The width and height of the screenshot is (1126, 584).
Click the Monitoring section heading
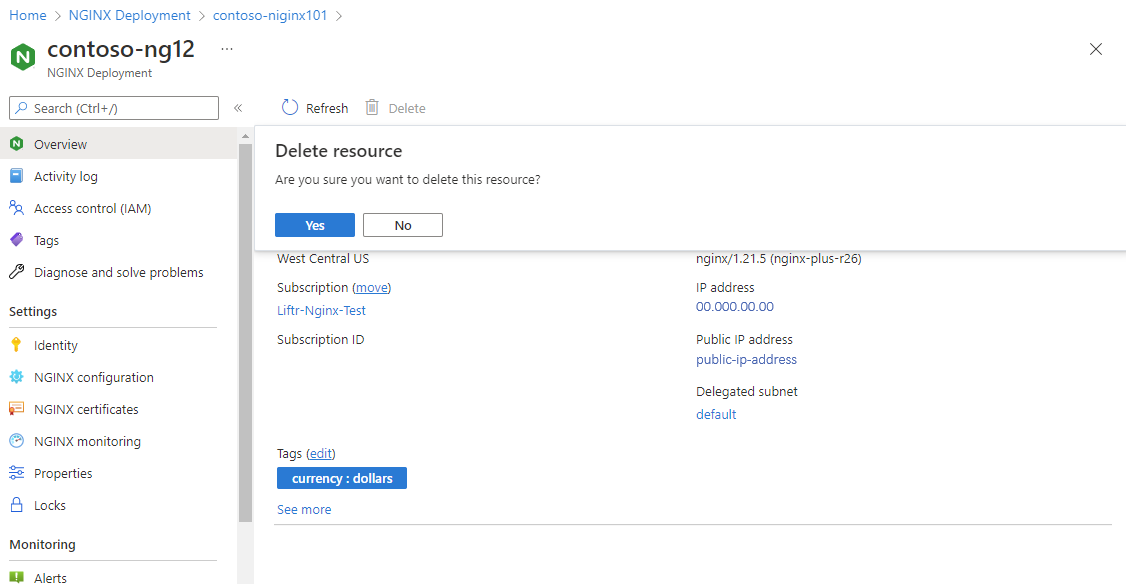point(42,544)
